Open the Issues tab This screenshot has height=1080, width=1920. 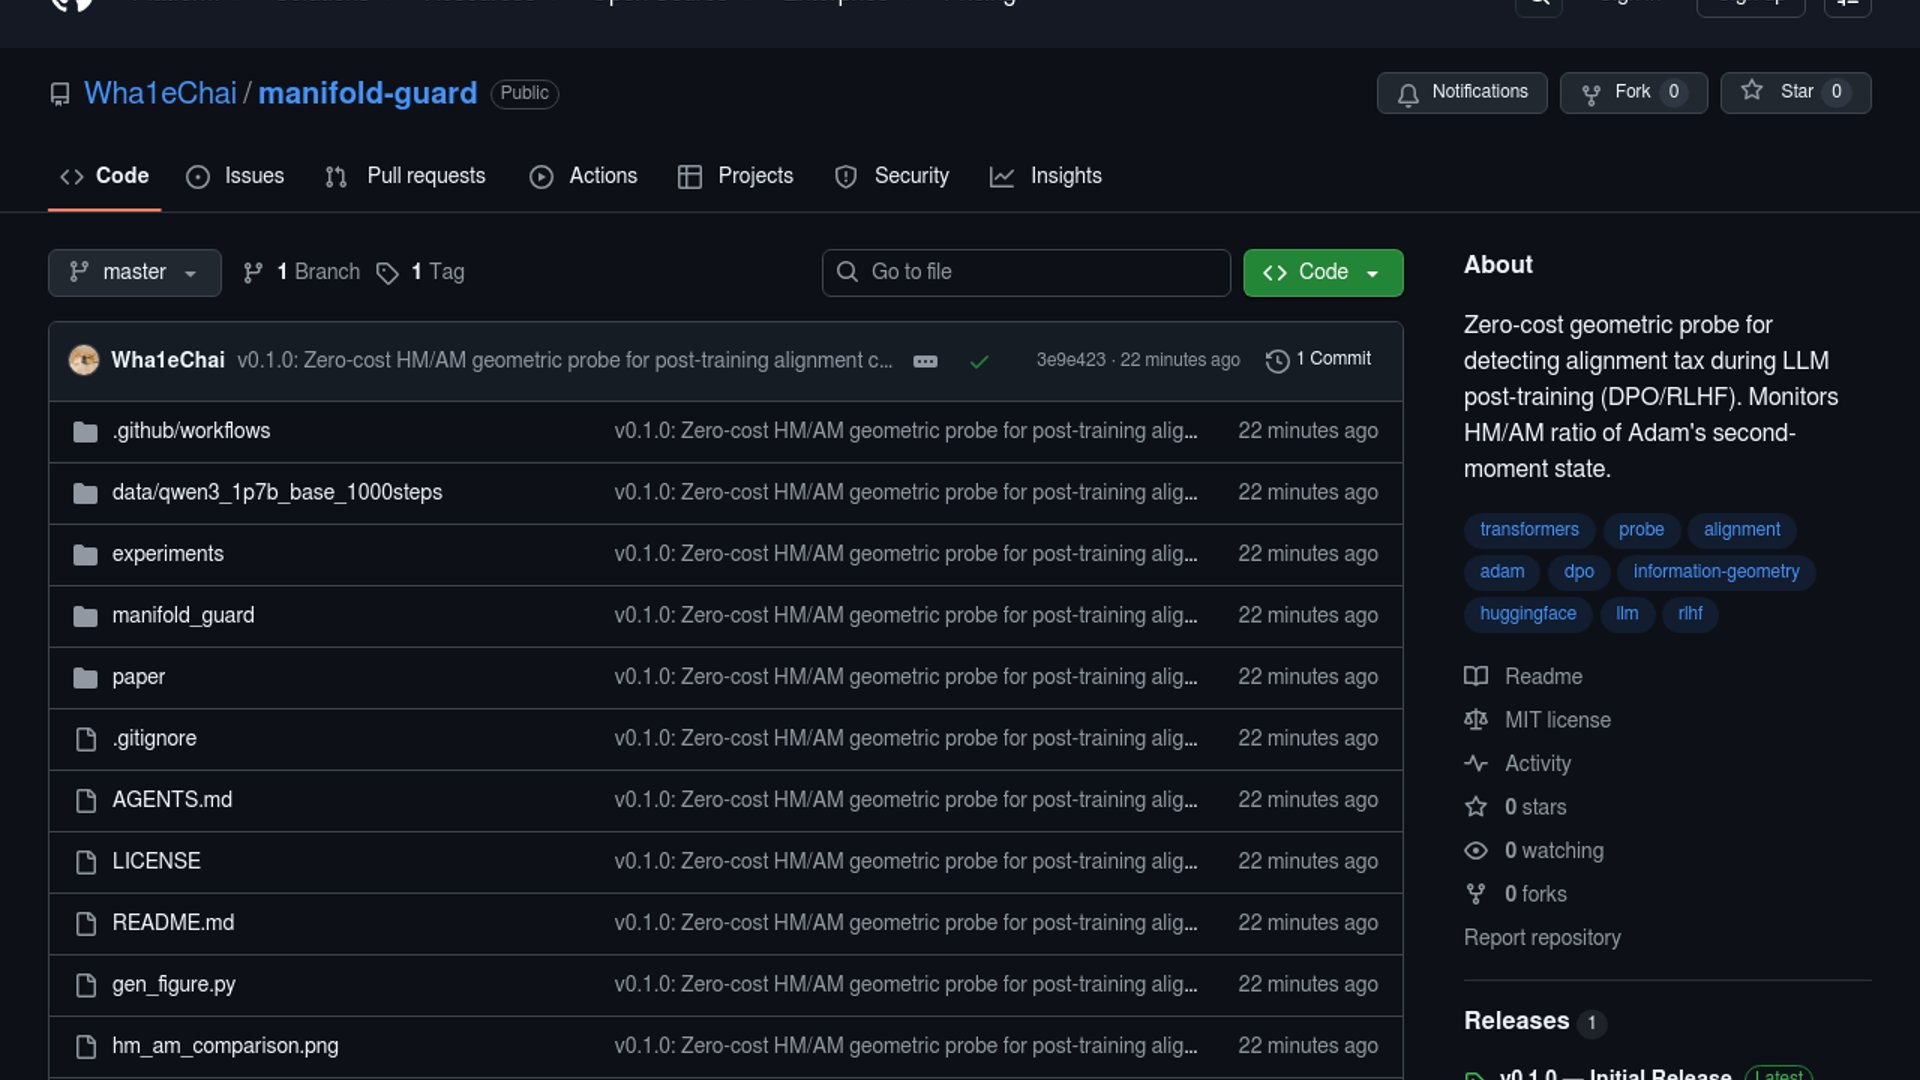[235, 176]
